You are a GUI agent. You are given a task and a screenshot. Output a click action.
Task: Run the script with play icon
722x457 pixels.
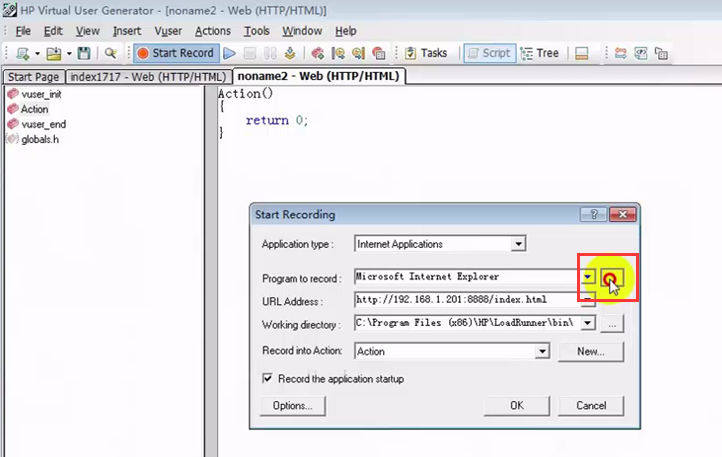[x=229, y=53]
